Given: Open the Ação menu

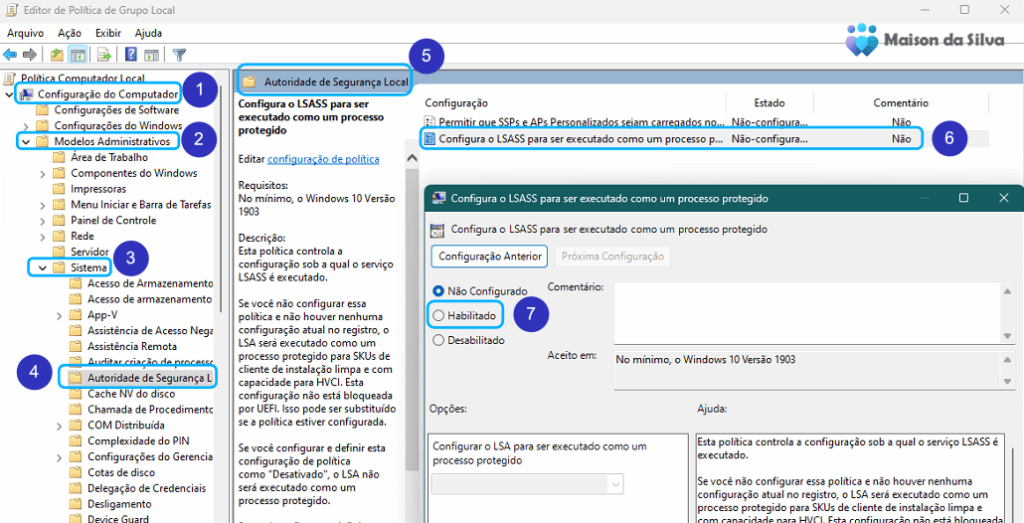Looking at the screenshot, I should (69, 33).
